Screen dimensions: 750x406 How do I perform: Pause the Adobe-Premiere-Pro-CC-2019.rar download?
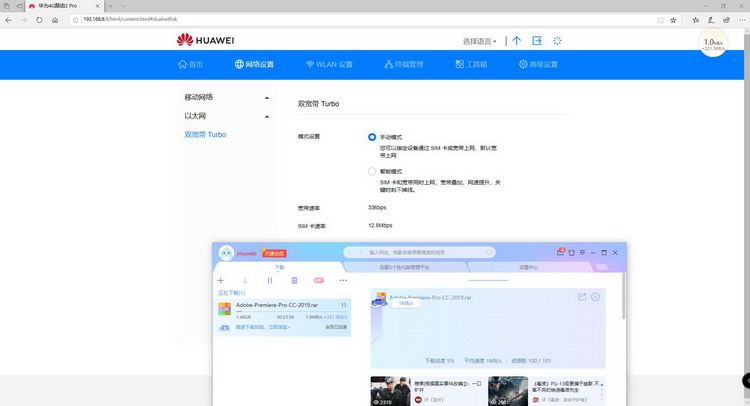coord(343,305)
